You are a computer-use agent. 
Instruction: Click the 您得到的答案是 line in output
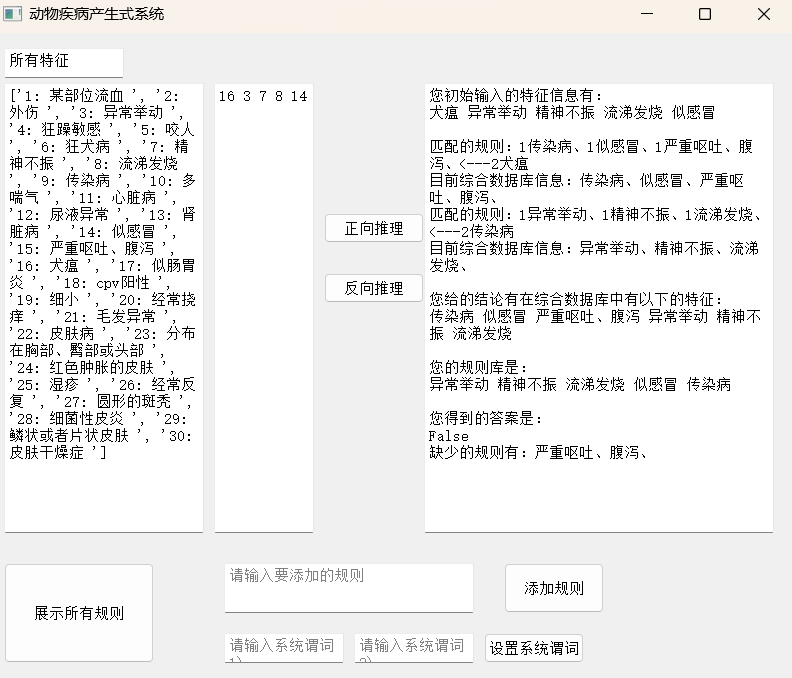point(486,418)
